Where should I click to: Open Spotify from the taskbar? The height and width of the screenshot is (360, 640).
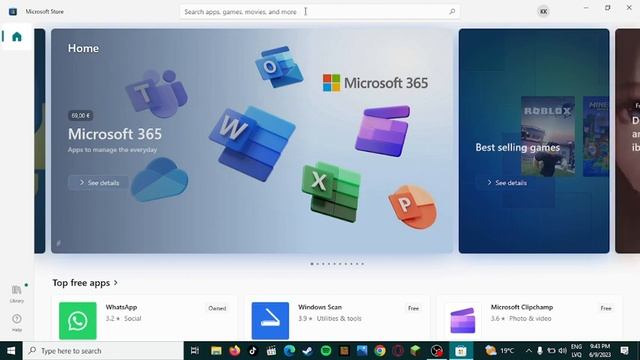pos(326,351)
